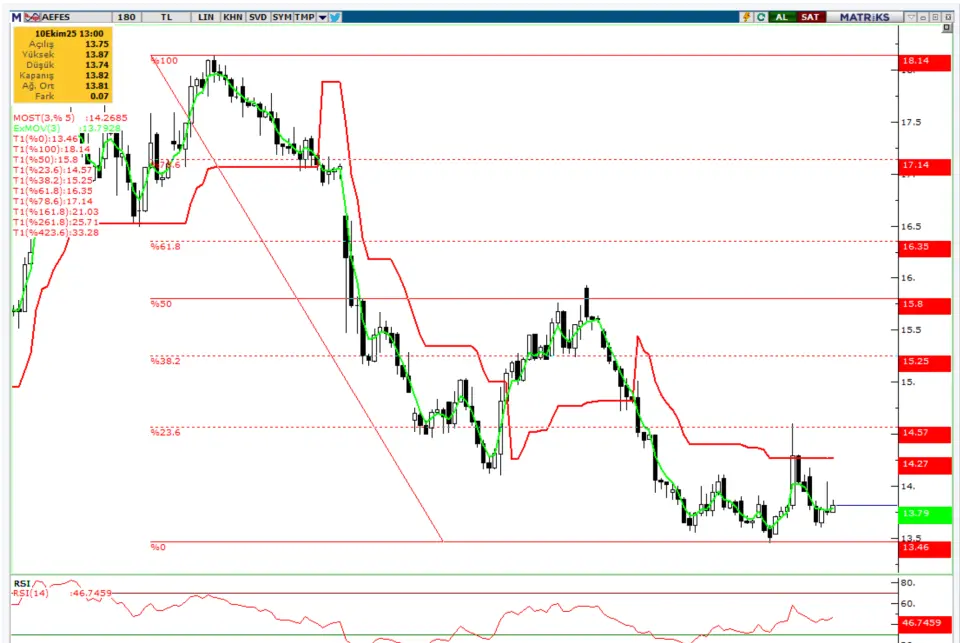
Task: Click the blue M Matriks menu icon
Action: [16, 17]
